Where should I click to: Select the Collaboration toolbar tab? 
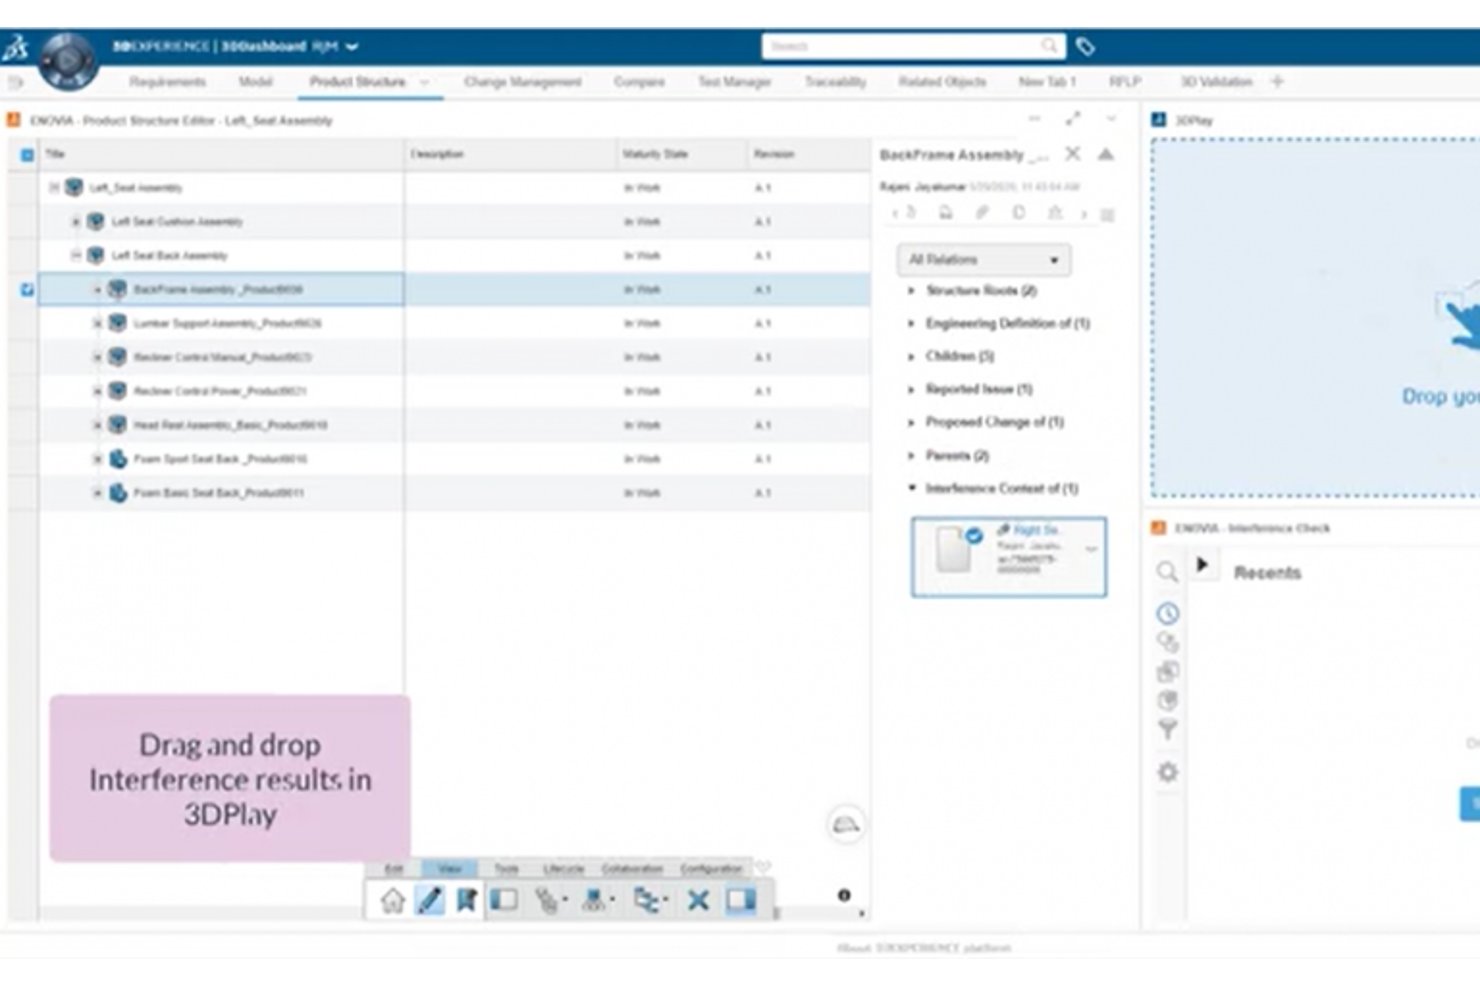point(632,868)
